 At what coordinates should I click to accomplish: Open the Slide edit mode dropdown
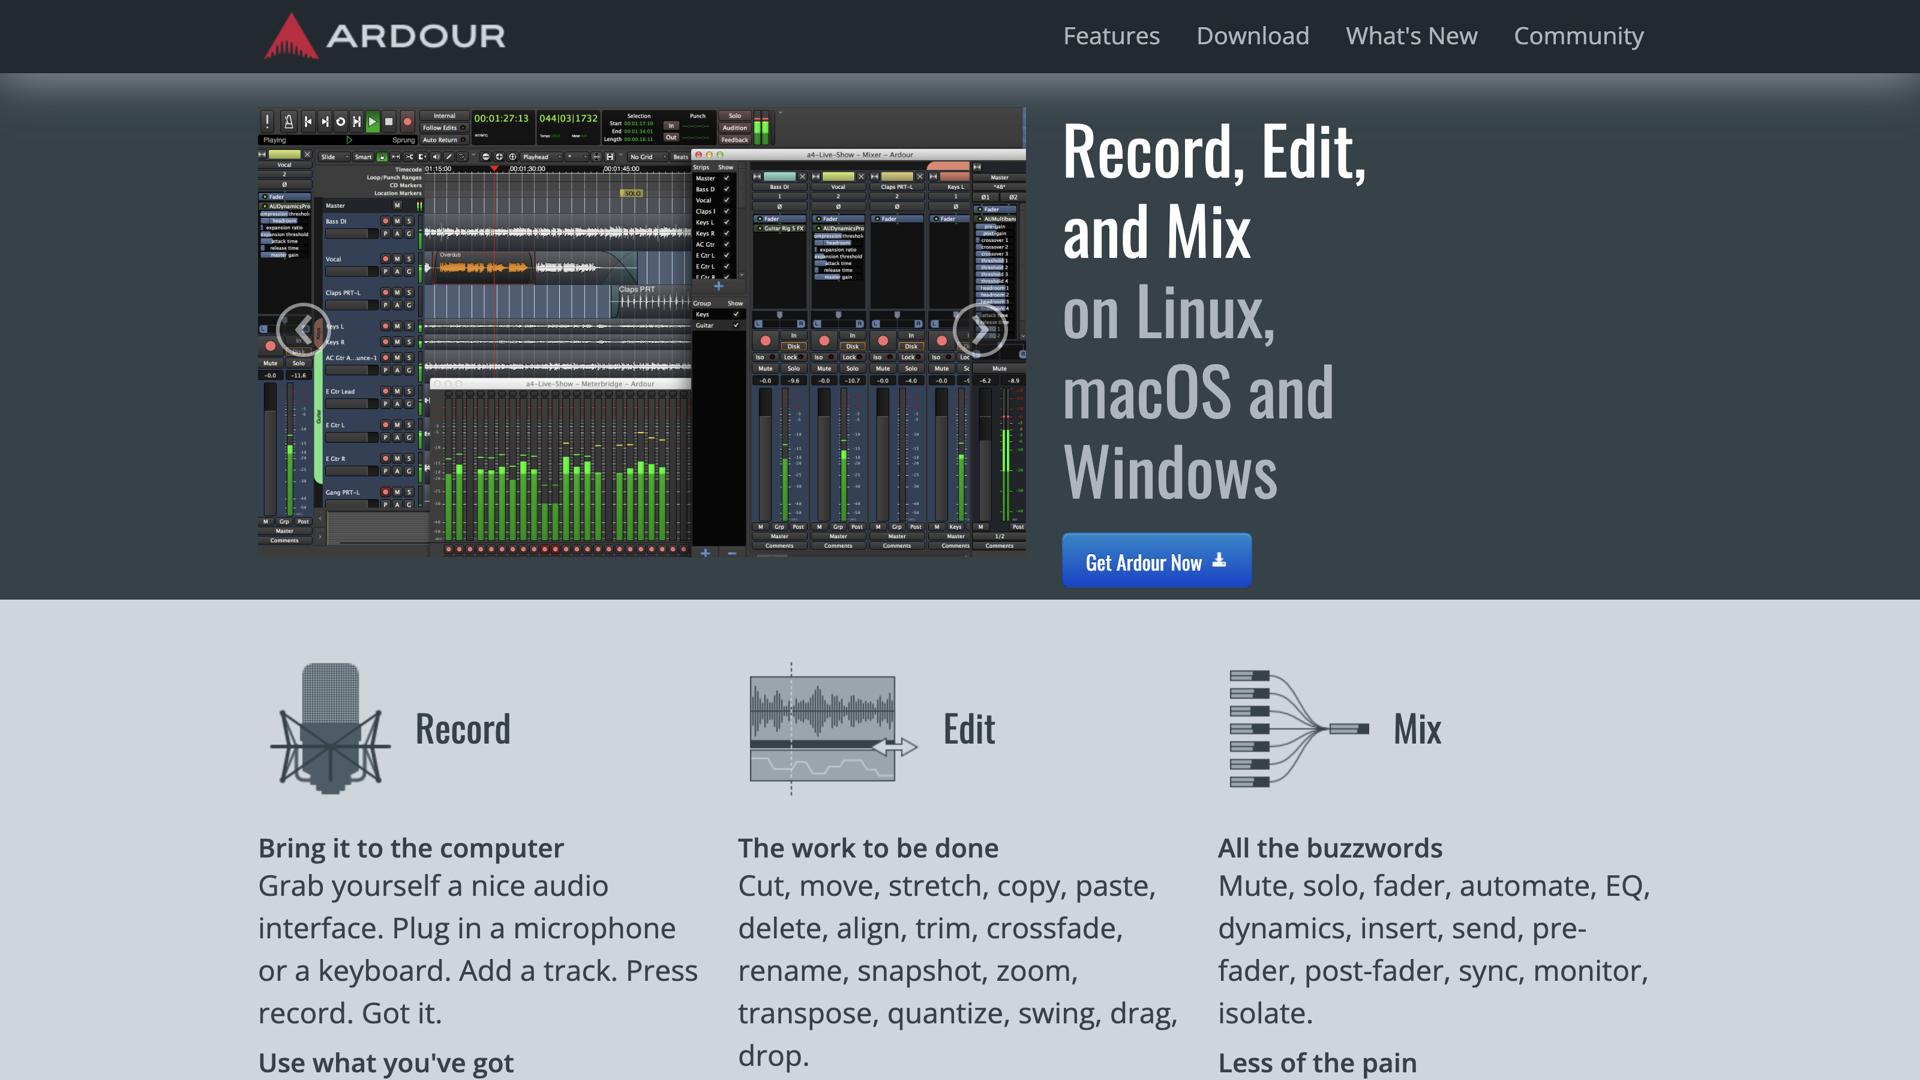[x=335, y=157]
